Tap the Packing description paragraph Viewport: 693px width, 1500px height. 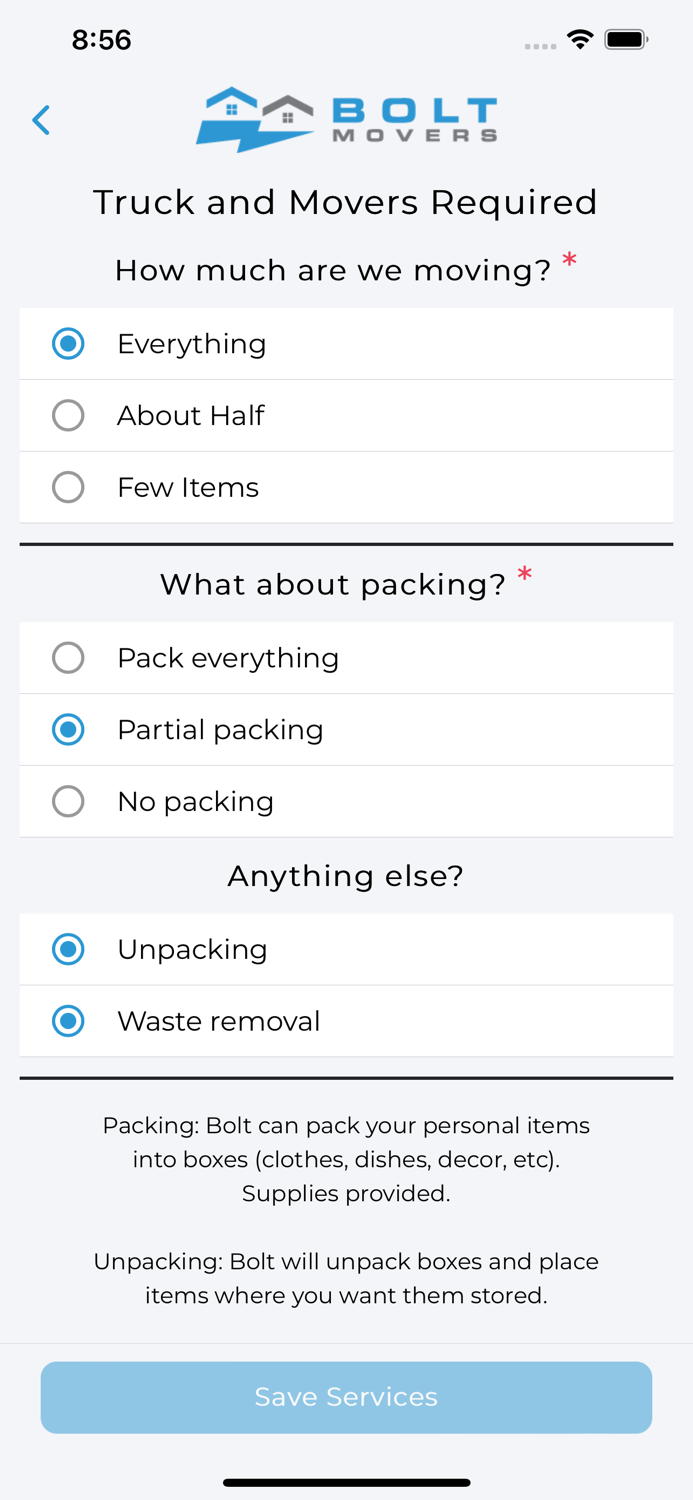[x=346, y=1159]
